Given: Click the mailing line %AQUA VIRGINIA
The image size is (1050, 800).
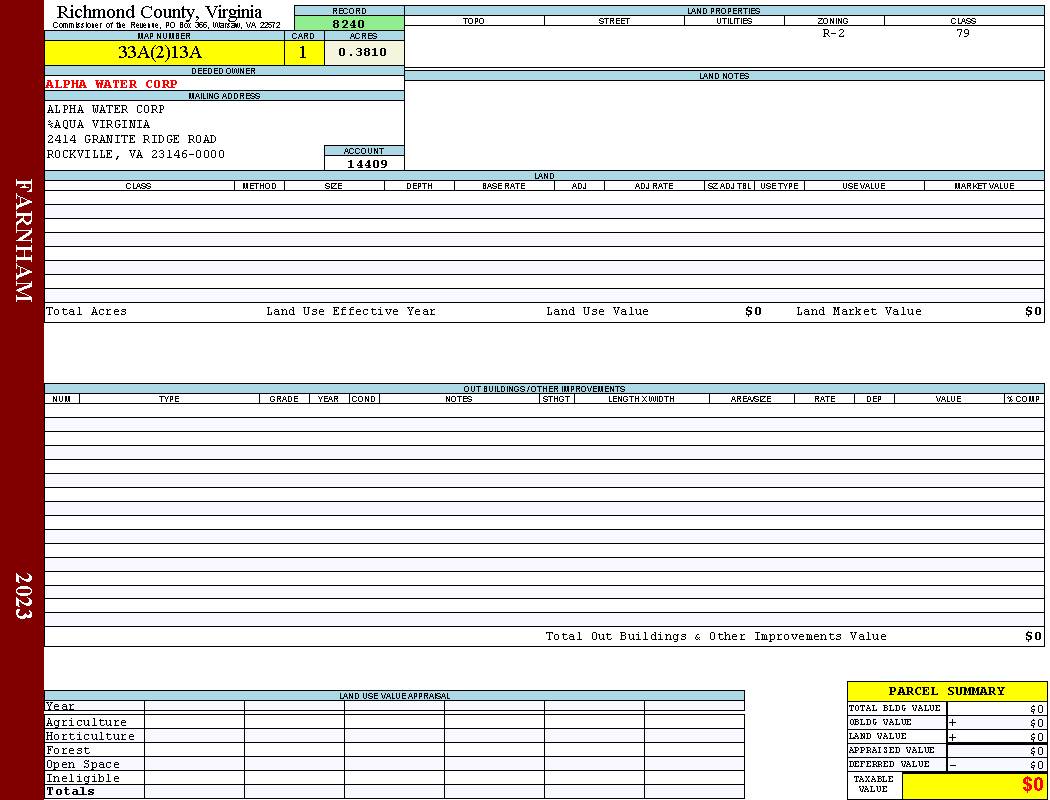Looking at the screenshot, I should (x=98, y=125).
